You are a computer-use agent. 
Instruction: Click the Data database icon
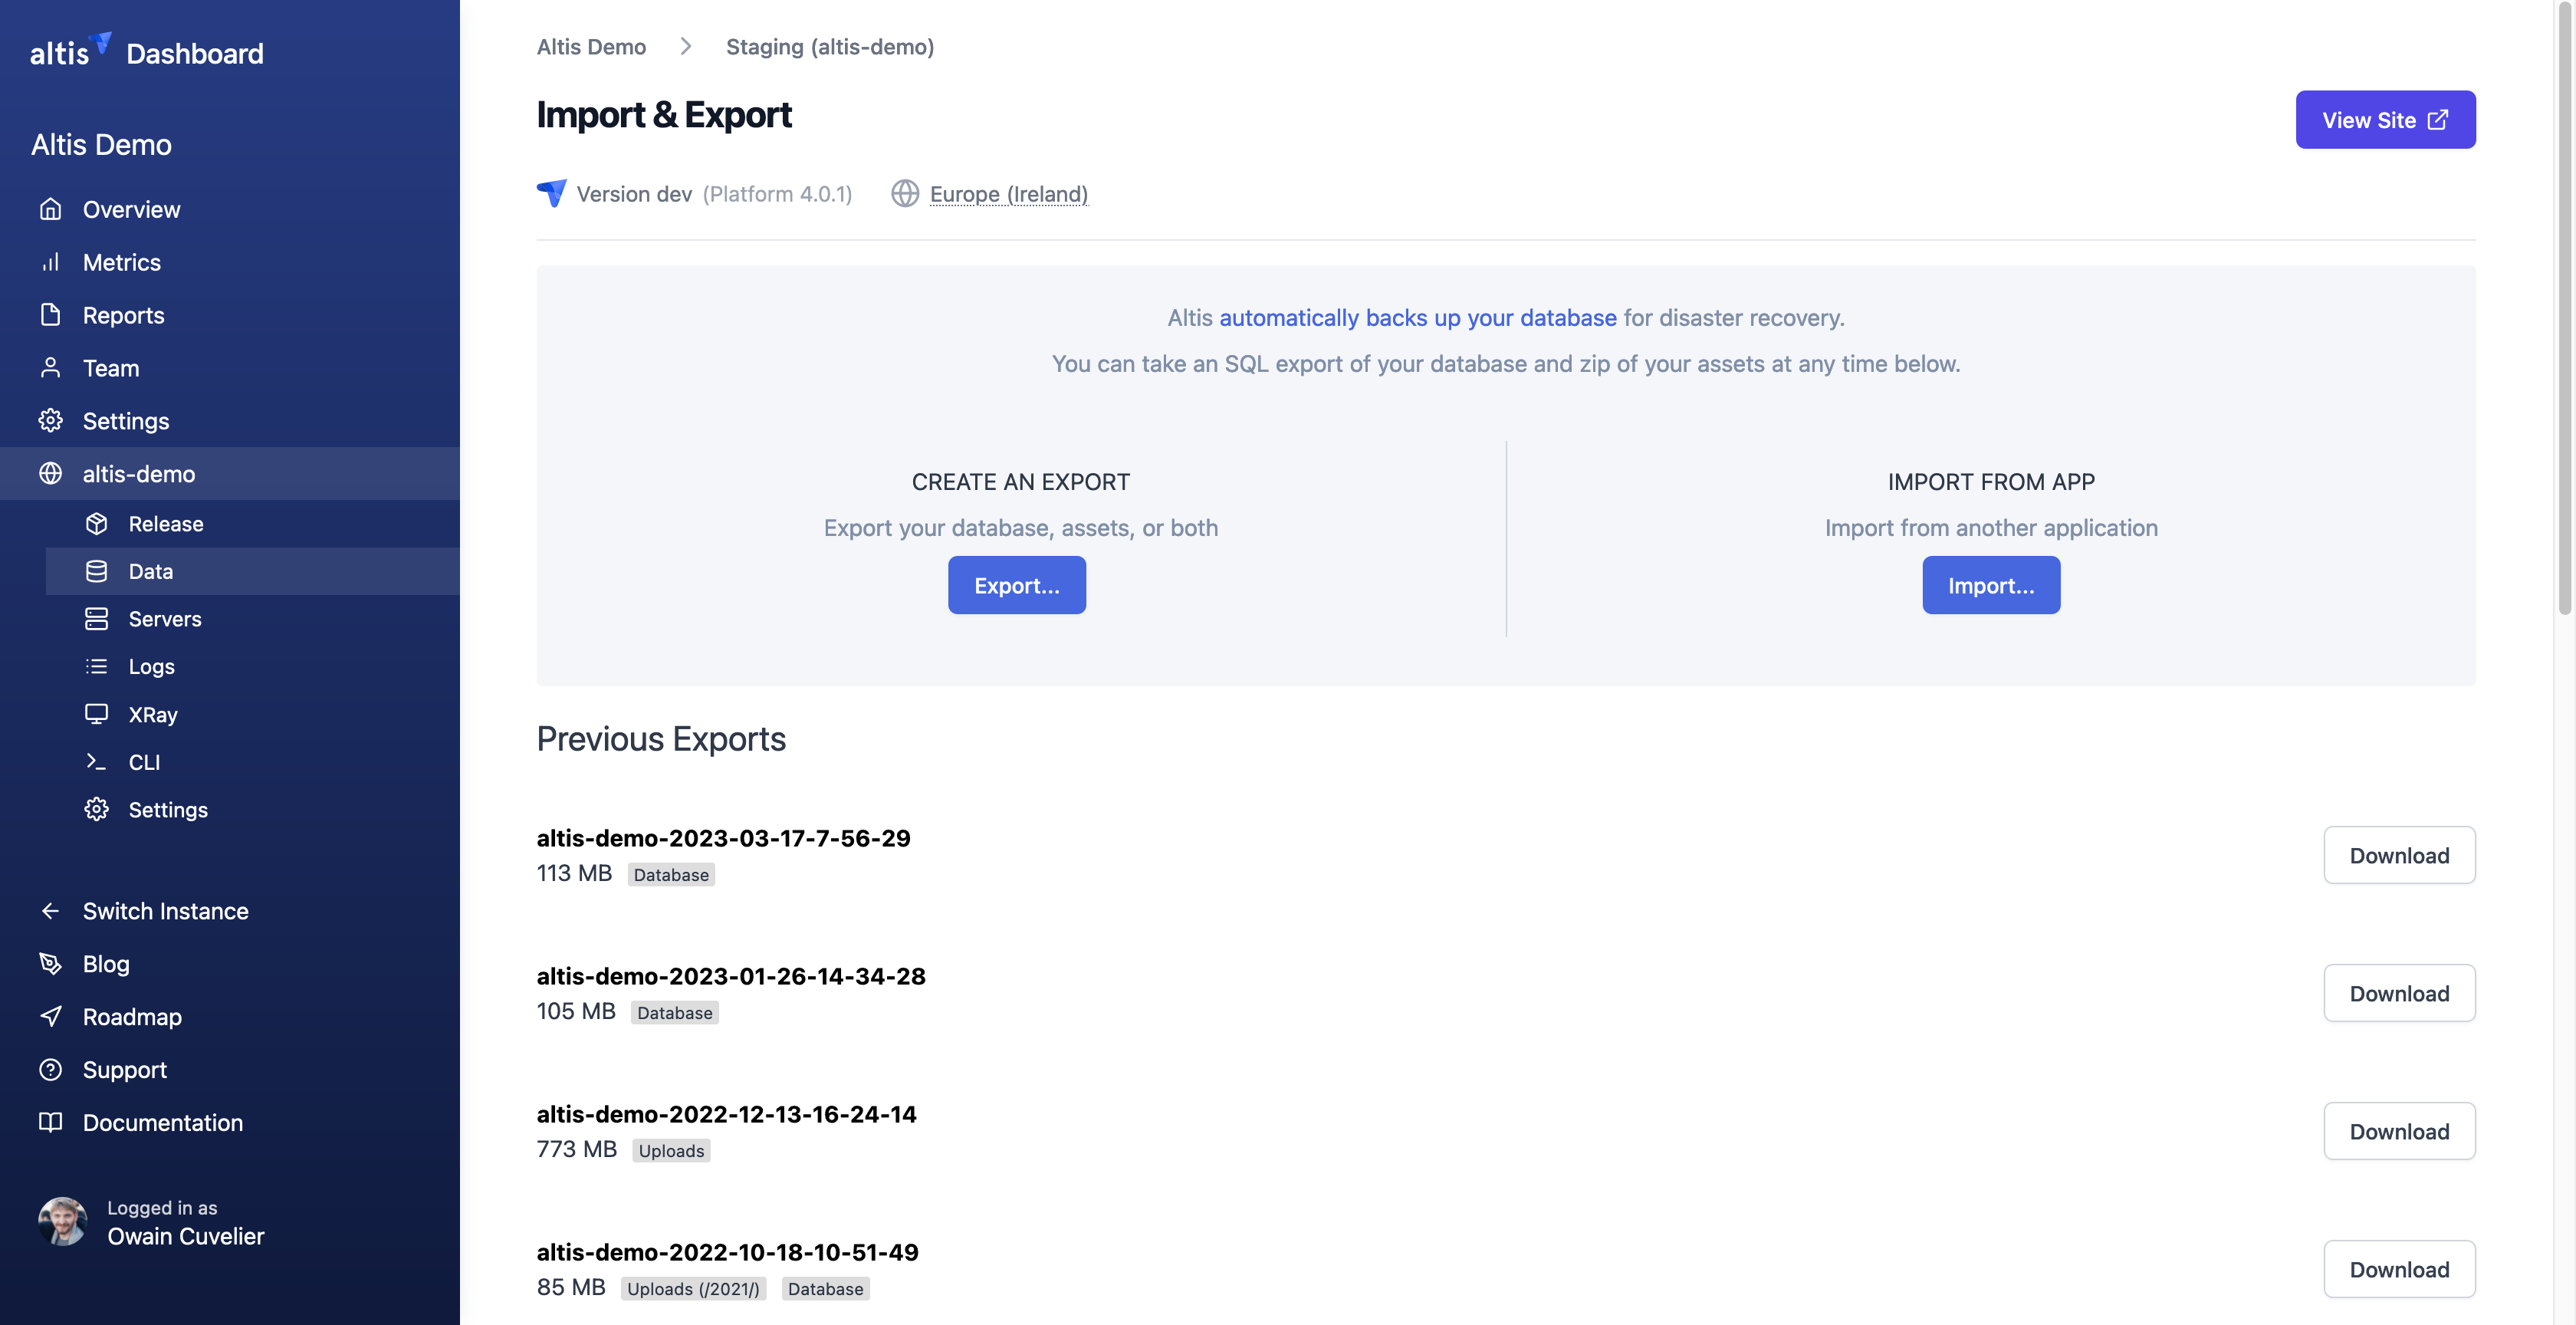tap(96, 571)
